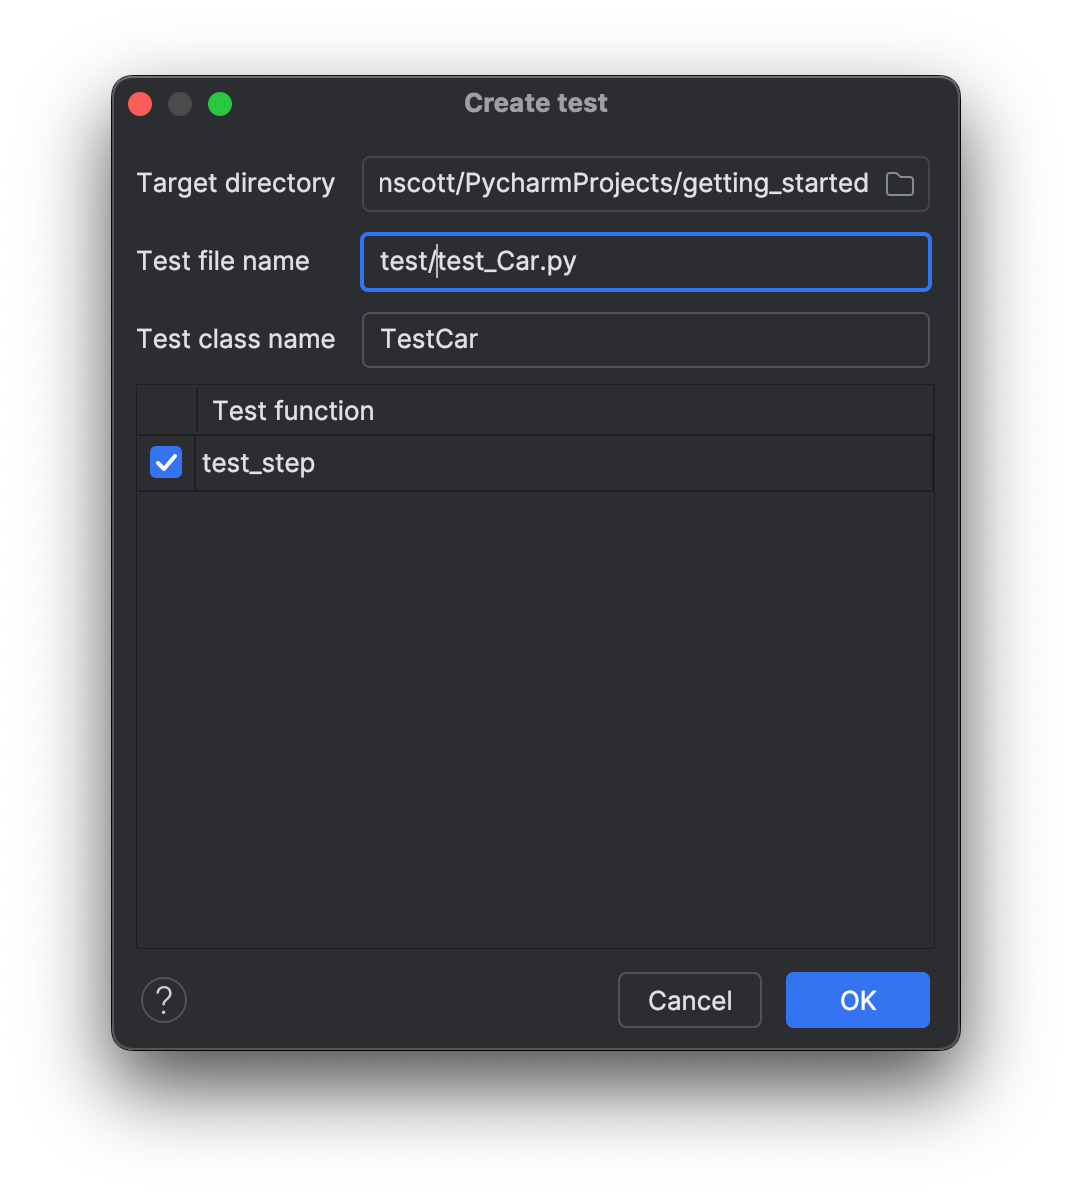Click the minimize traffic light button

coord(180,103)
